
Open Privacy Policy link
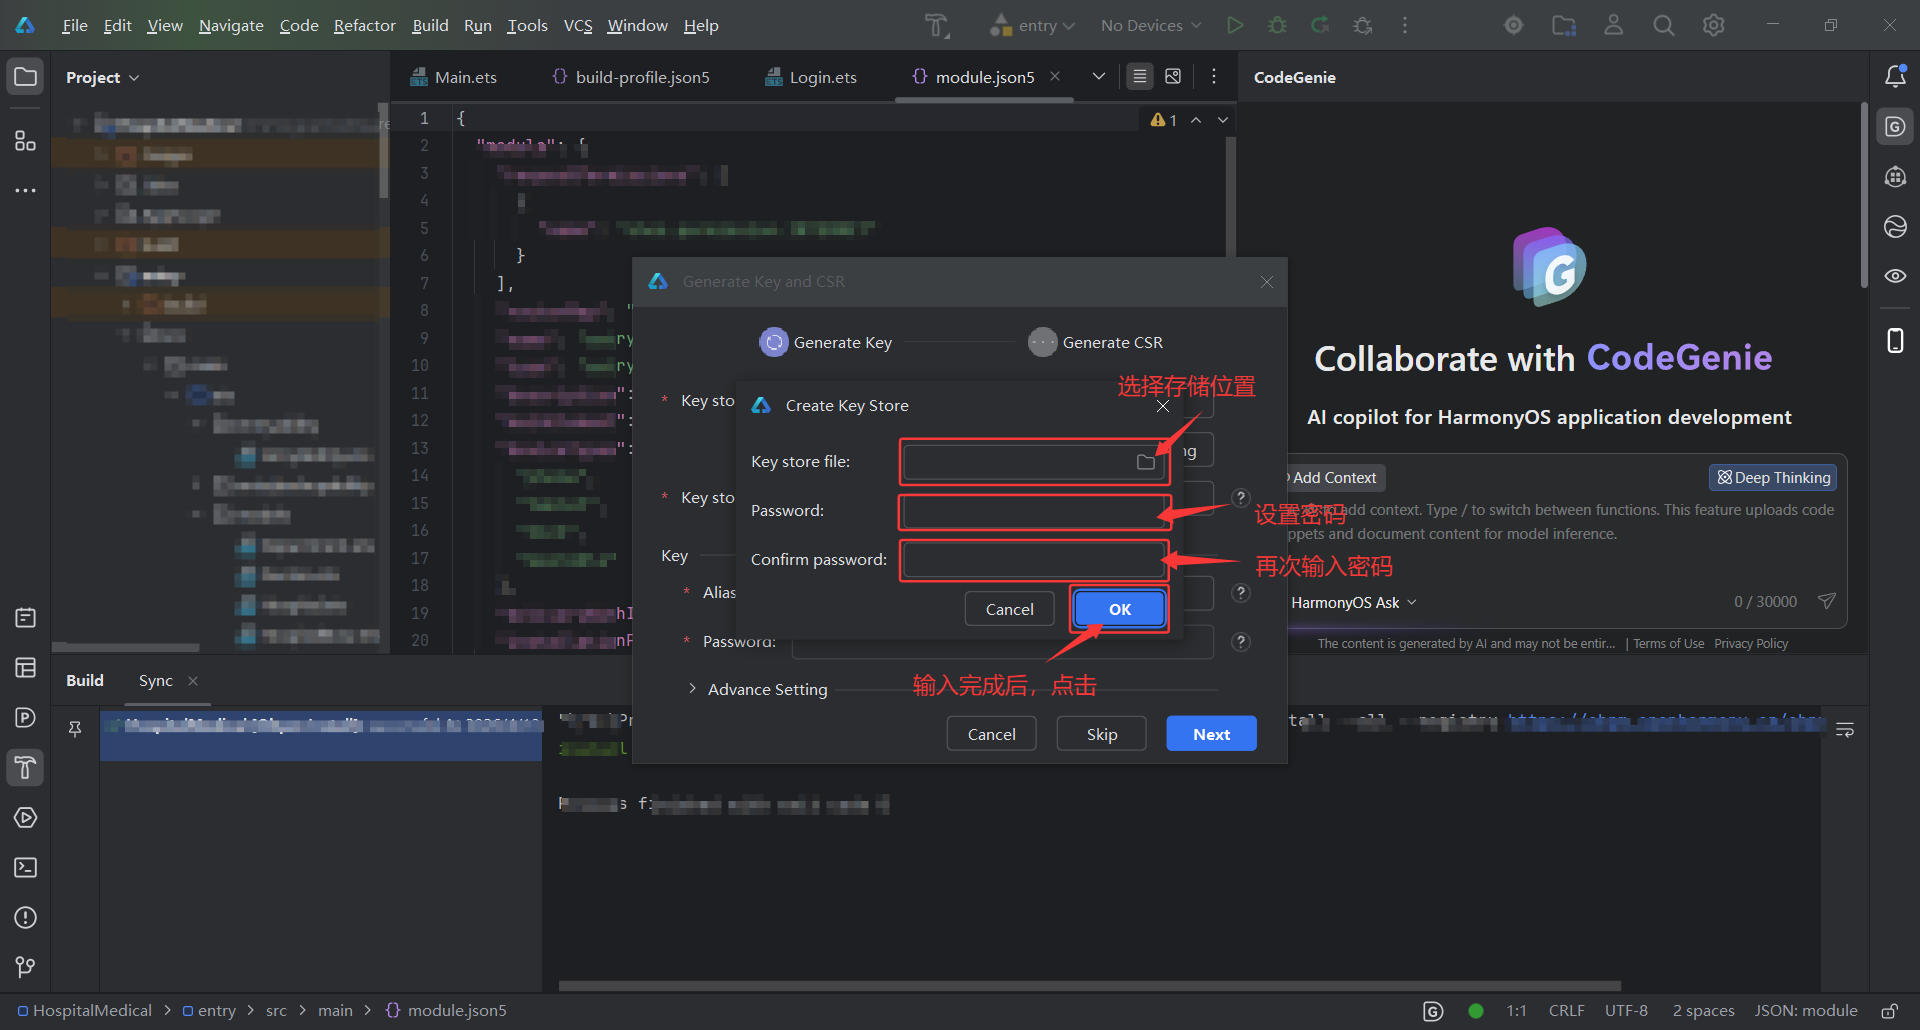pyautogui.click(x=1751, y=644)
